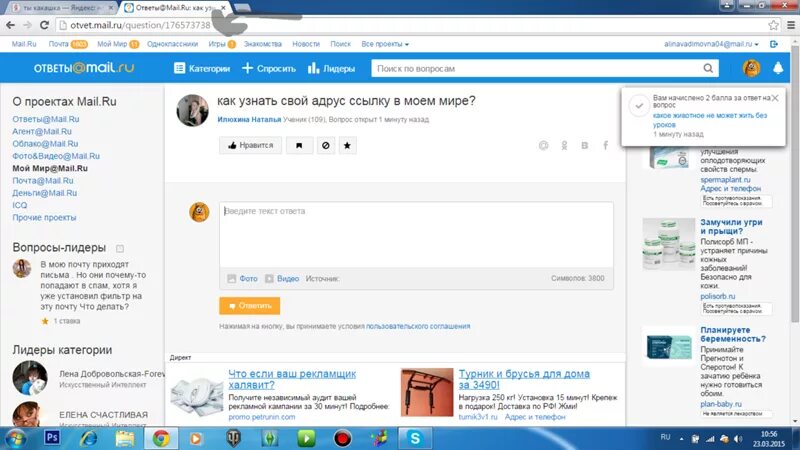Open the account email dropdown
Image resolution: width=800 pixels, height=450 pixels.
pyautogui.click(x=711, y=44)
